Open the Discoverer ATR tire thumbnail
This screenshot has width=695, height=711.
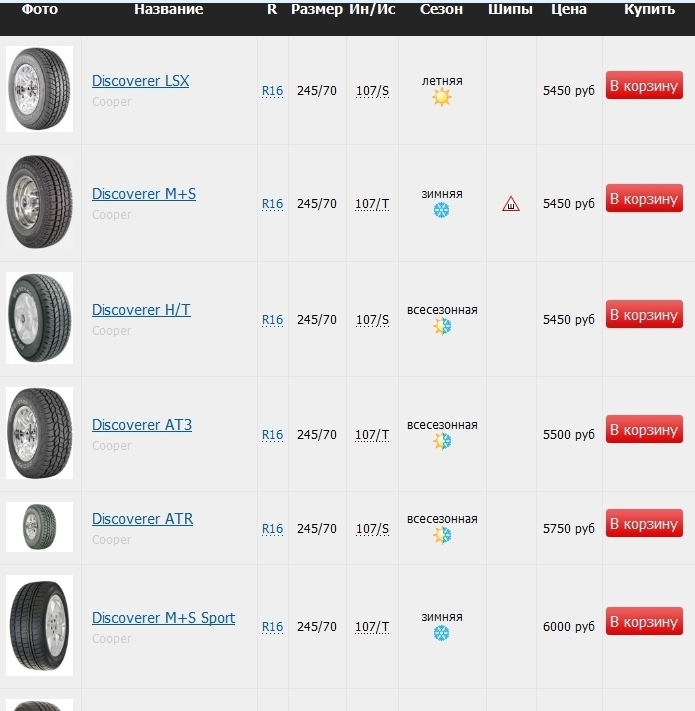pyautogui.click(x=39, y=527)
